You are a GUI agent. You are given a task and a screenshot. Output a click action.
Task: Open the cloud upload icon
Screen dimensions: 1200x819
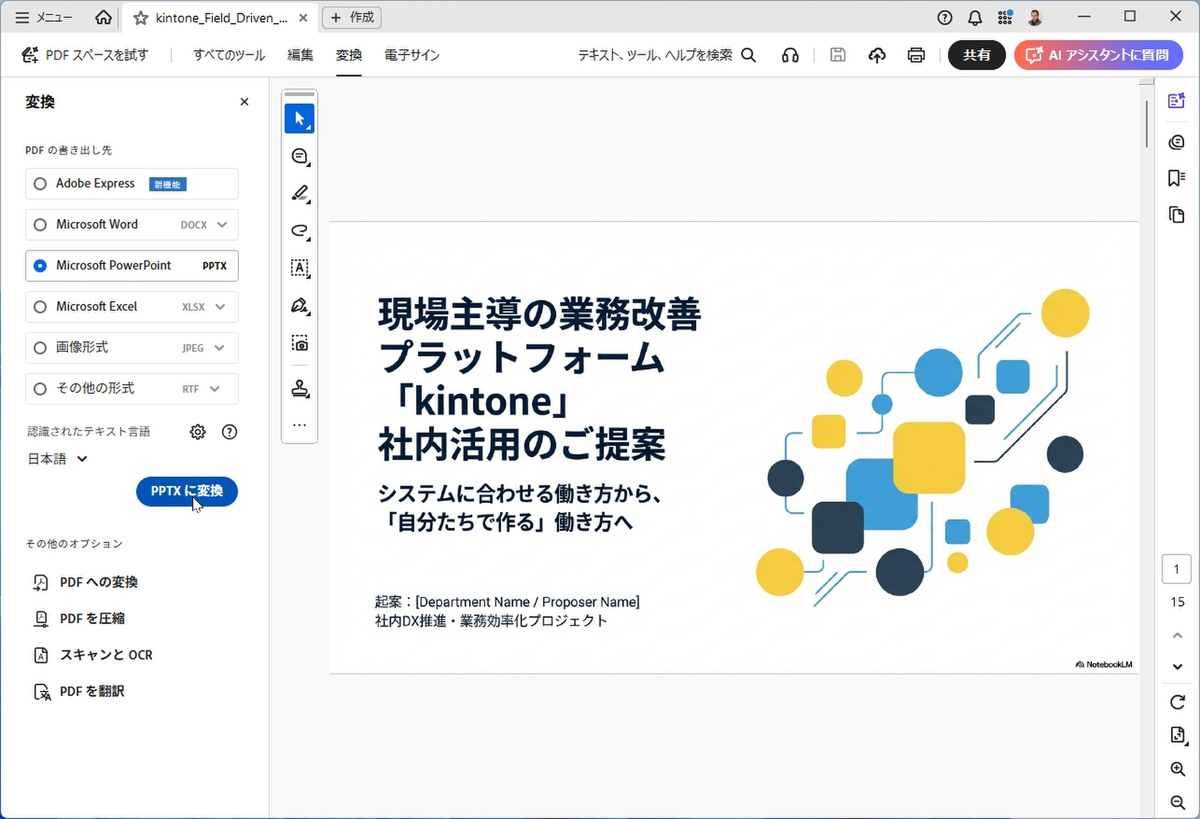pyautogui.click(x=877, y=55)
